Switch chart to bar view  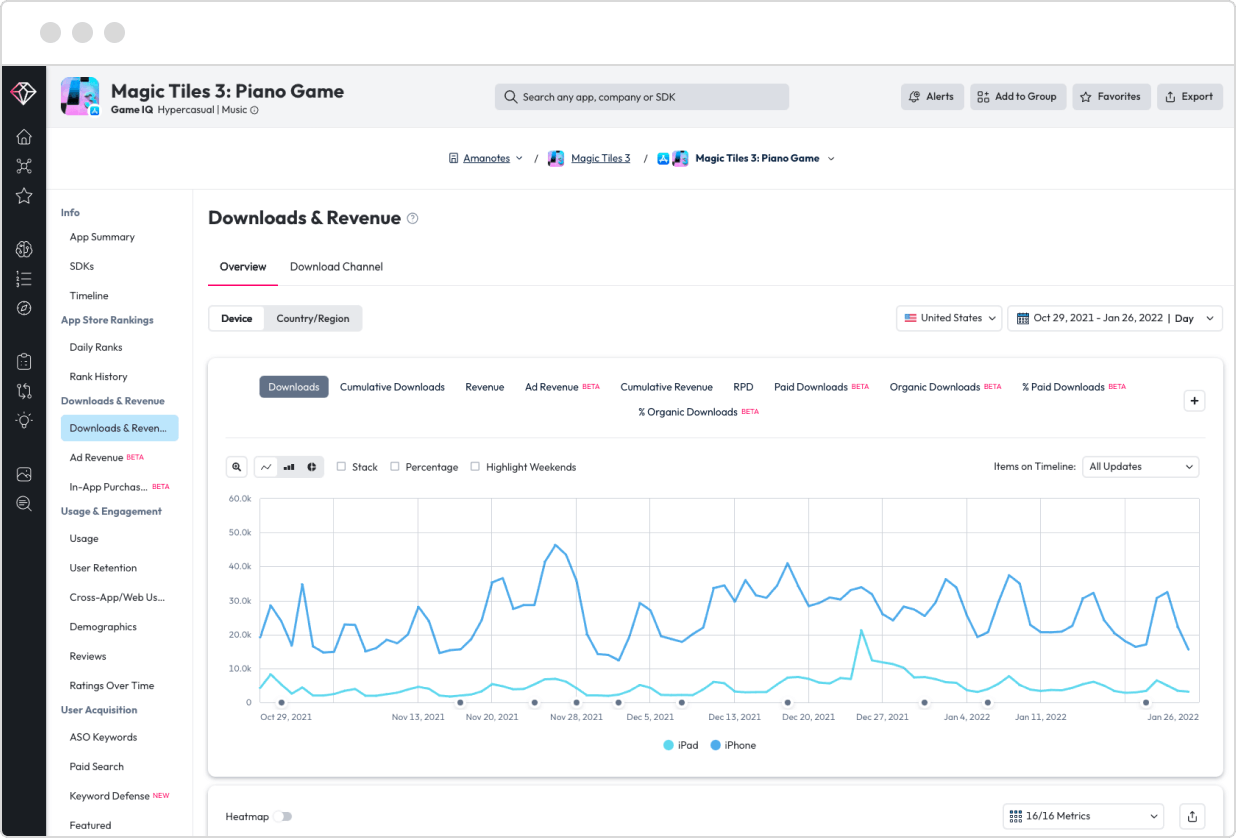coord(289,467)
